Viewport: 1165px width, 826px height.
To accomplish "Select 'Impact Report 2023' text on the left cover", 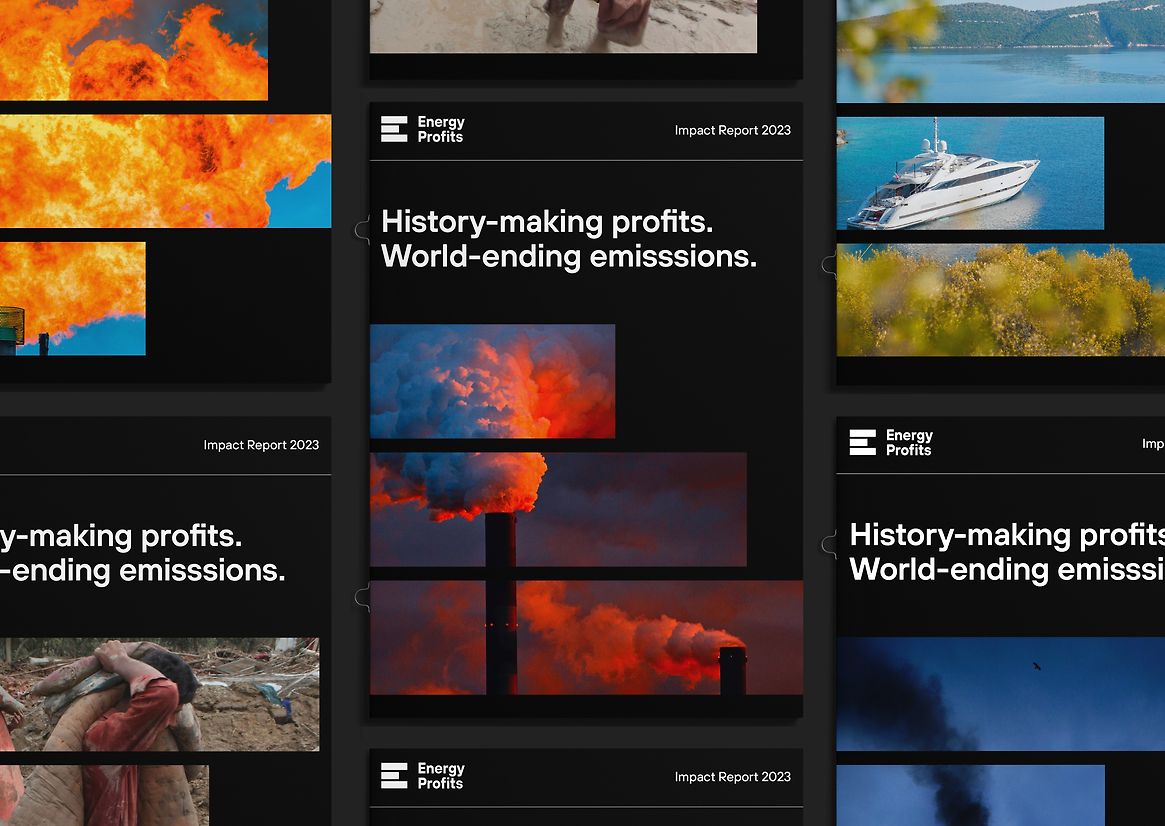I will (261, 445).
